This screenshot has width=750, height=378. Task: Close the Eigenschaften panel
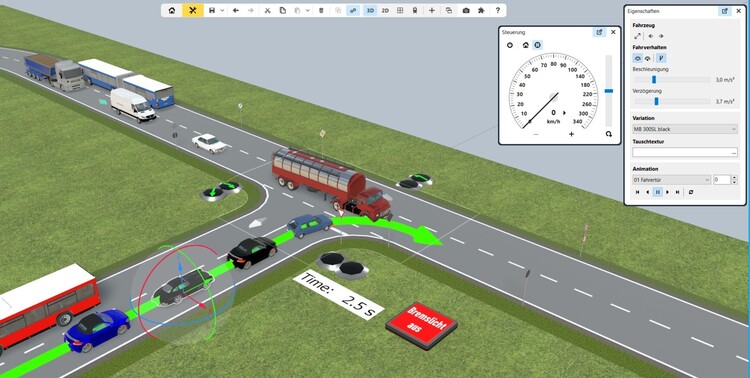click(739, 11)
